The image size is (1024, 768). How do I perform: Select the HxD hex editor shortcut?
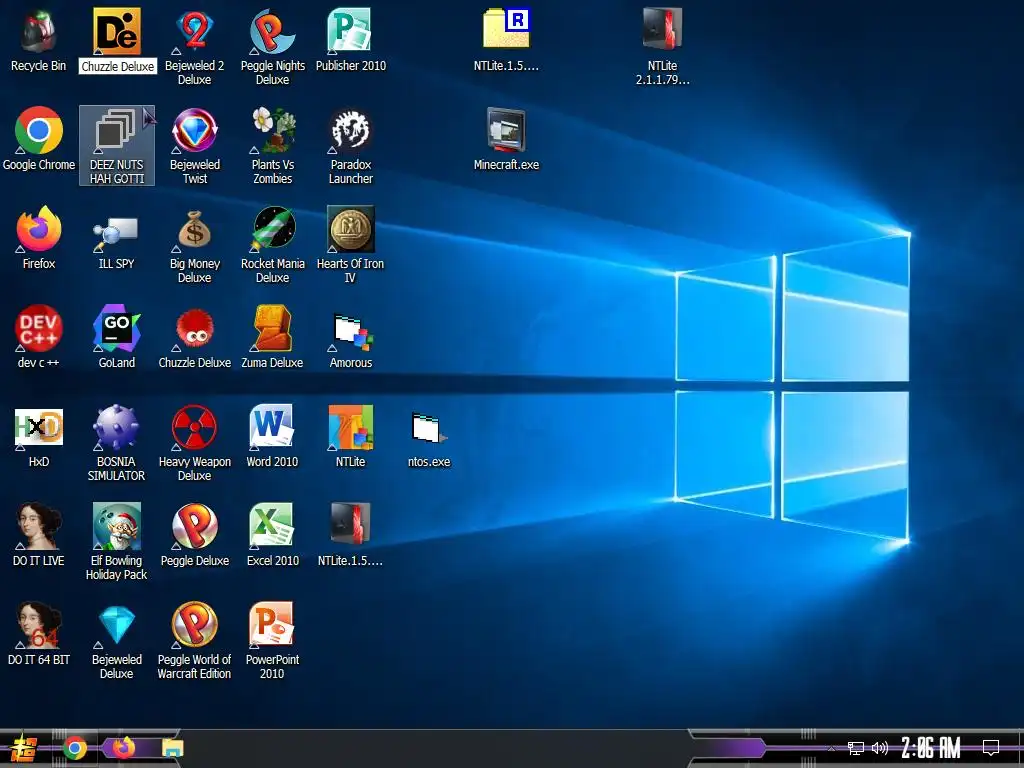39,436
